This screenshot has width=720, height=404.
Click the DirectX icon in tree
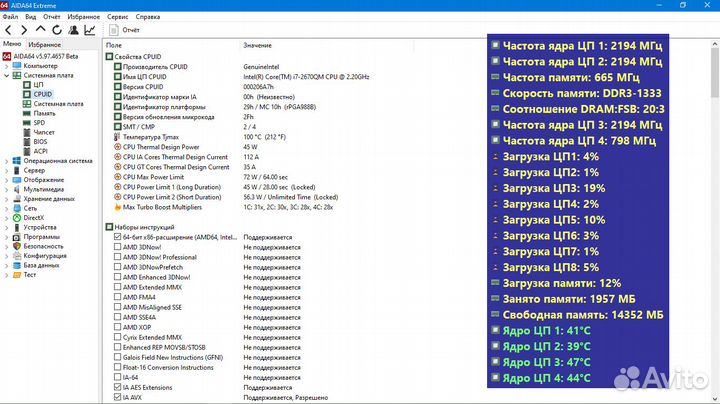tap(17, 218)
